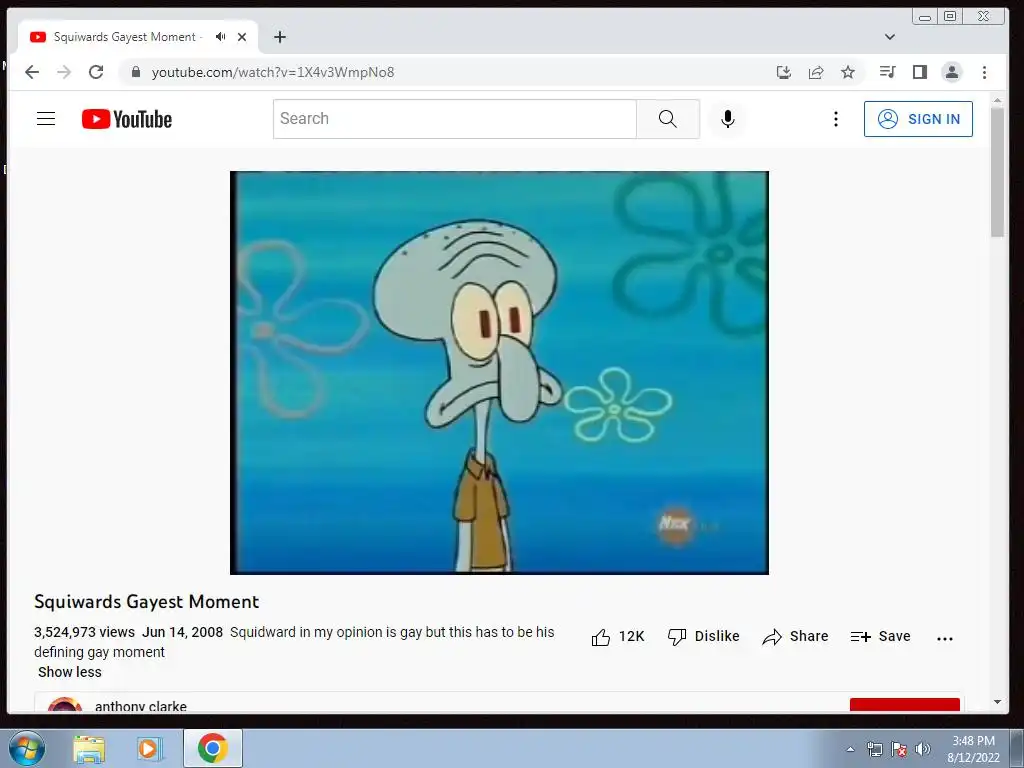Open Chrome three-dot menu

tap(984, 72)
